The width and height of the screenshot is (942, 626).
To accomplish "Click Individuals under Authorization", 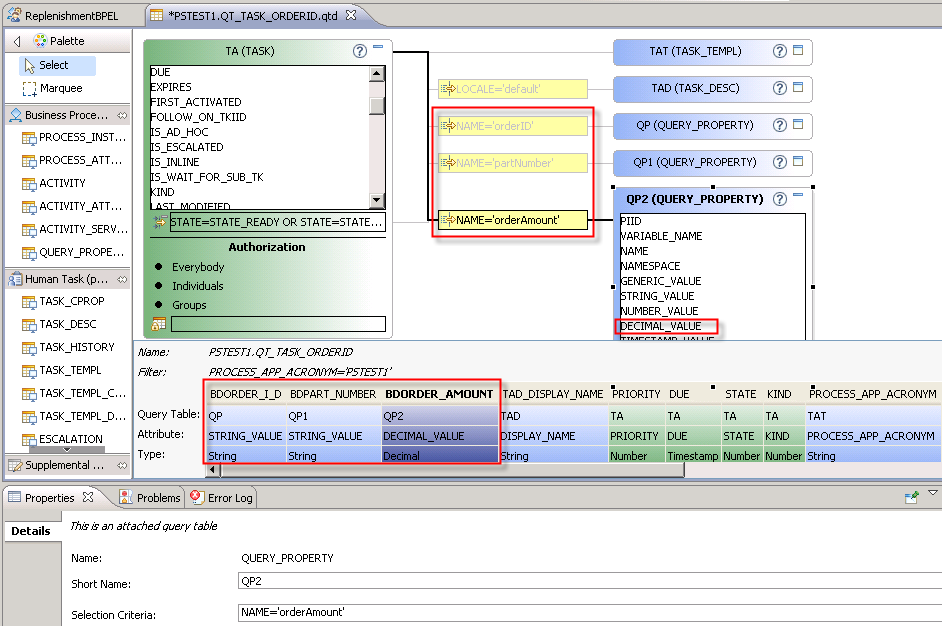I will 198,286.
